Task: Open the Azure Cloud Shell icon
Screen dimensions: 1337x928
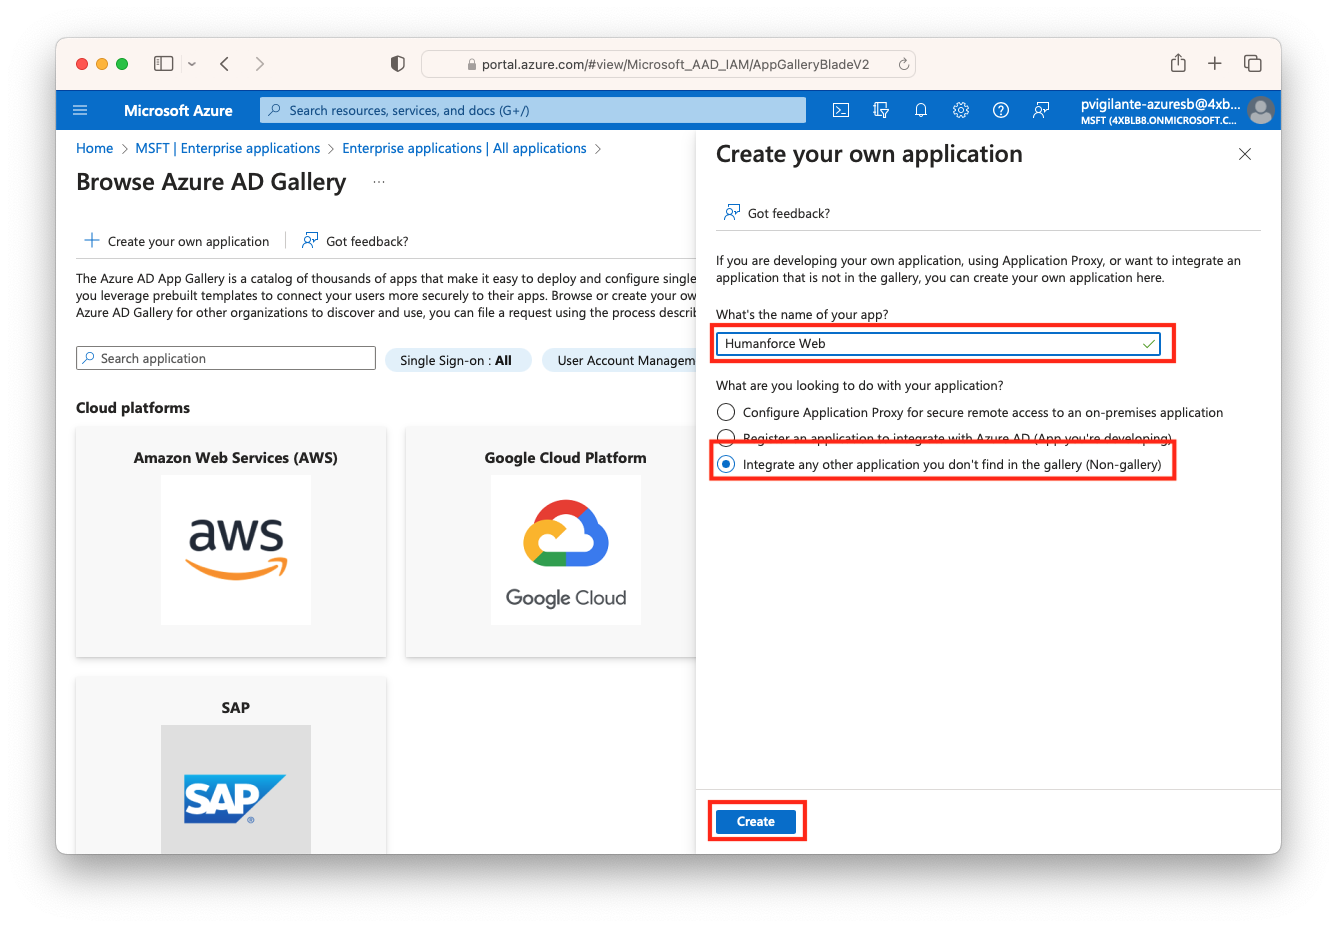Action: [841, 110]
